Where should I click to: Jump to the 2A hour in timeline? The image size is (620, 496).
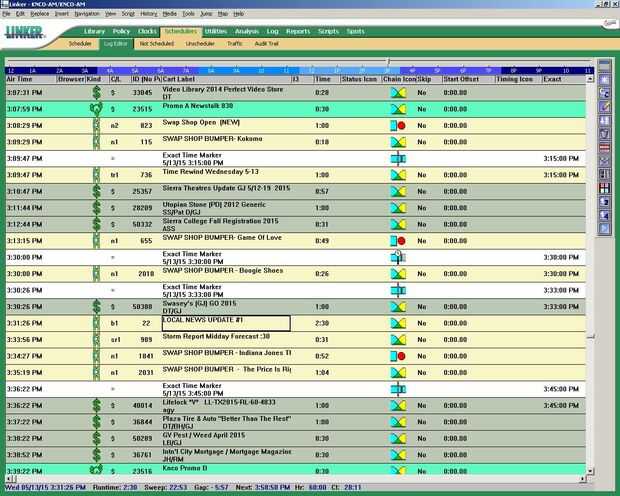tap(59, 71)
